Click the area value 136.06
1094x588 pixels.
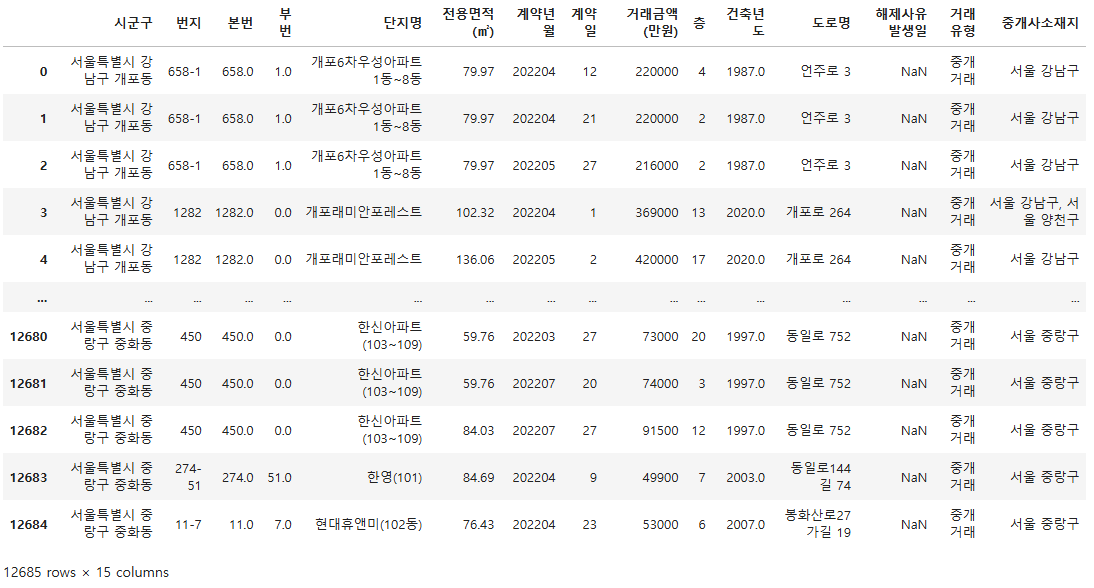[475, 259]
